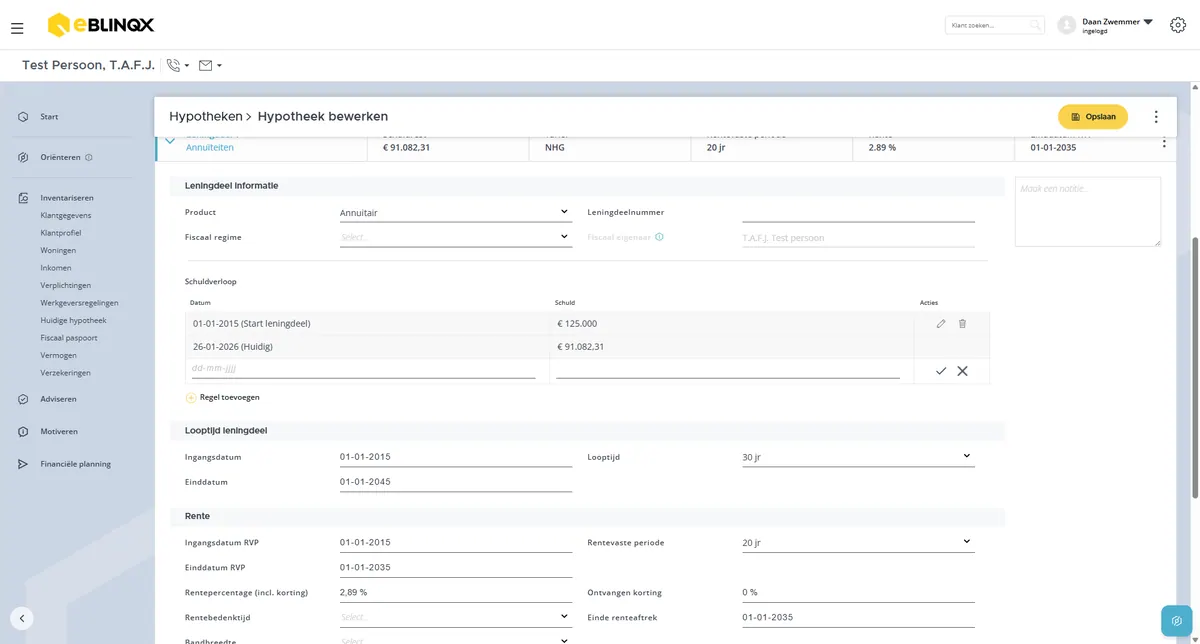
Task: Click the eBlinqx logo
Action: click(101, 24)
